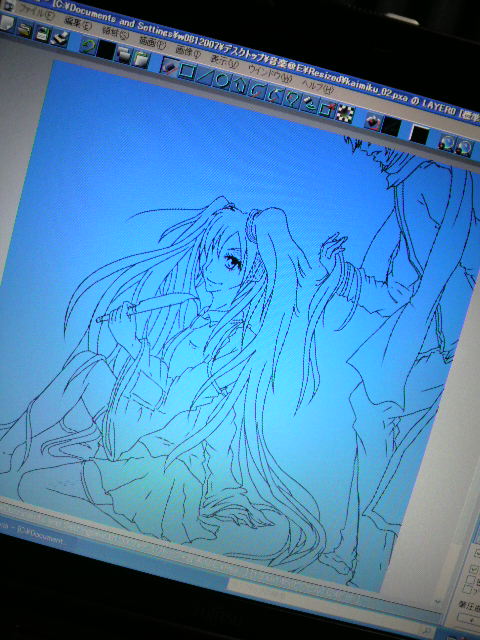Viewport: 480px width, 640px height.
Task: Click the kaimiku_02.pxa title bar text
Action: click(375, 89)
